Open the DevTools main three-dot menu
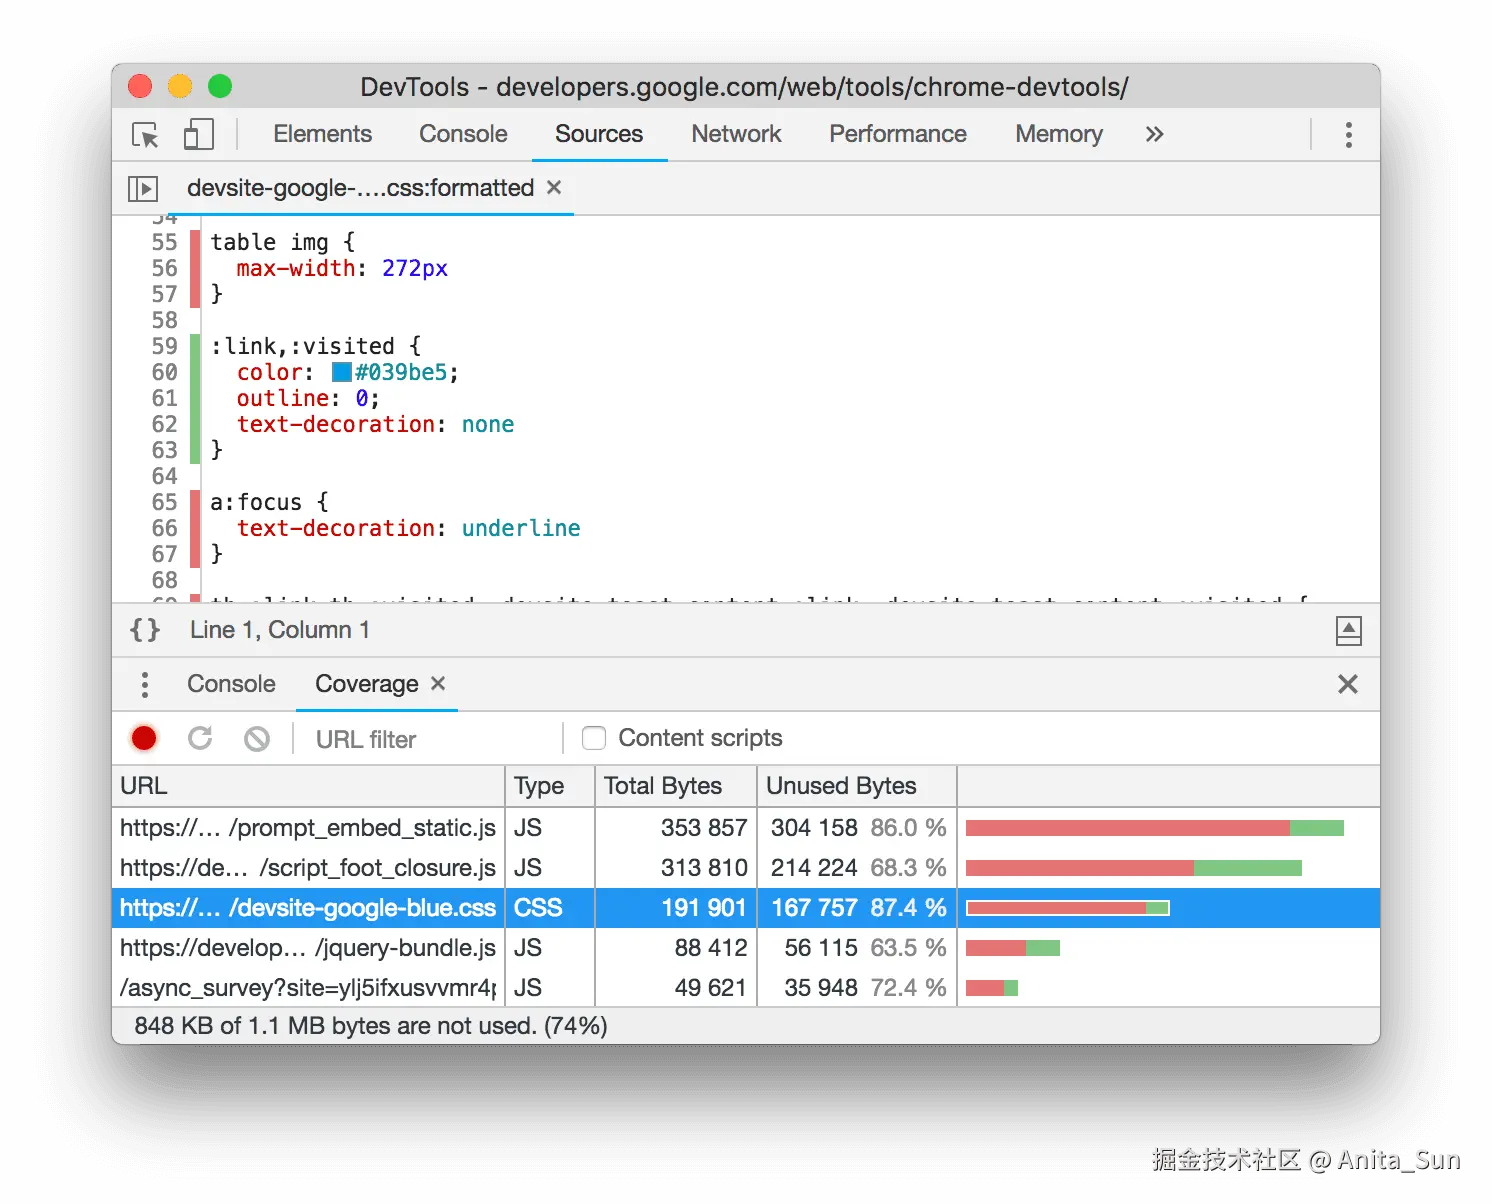1492x1204 pixels. coord(1348,134)
